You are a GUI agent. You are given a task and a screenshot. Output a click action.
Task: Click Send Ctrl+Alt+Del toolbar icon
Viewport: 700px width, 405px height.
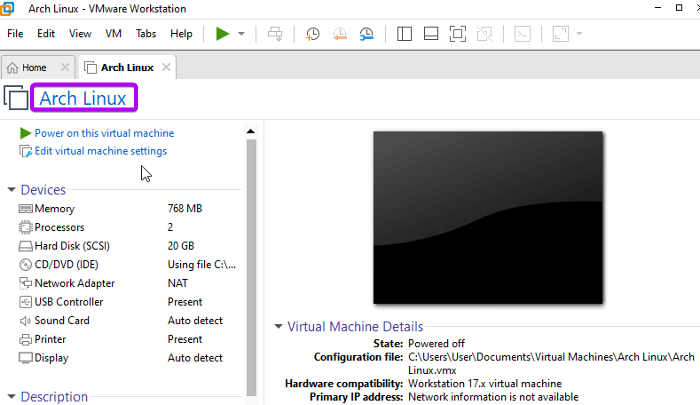275,33
